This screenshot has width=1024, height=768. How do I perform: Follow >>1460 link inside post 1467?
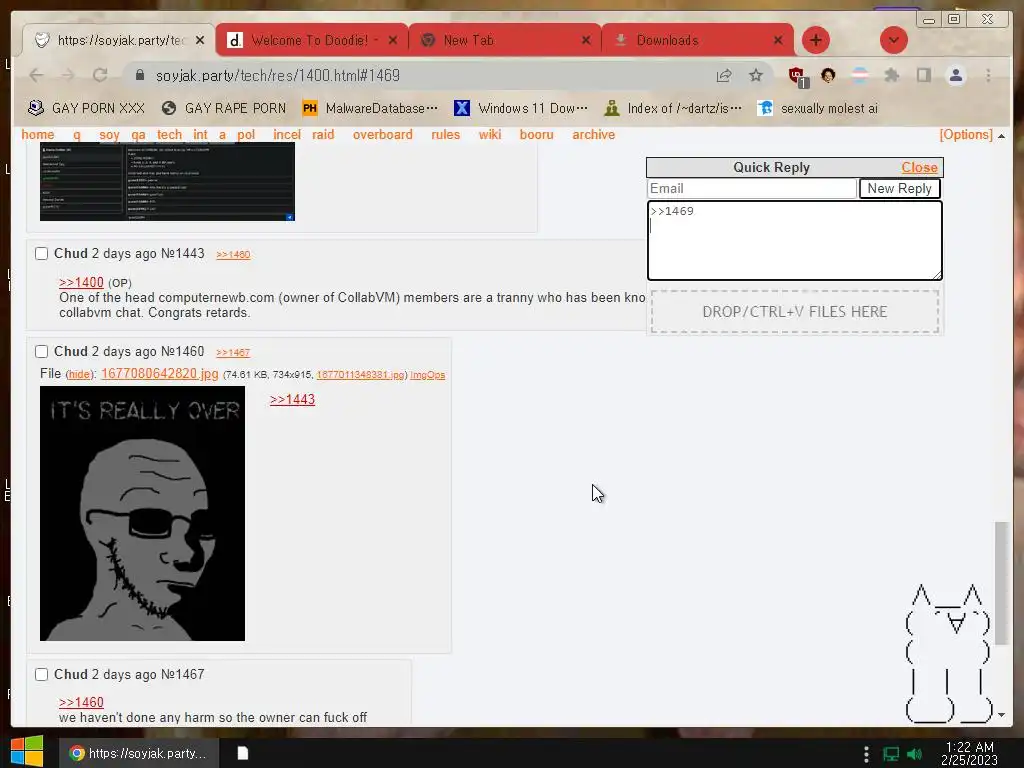[81, 702]
